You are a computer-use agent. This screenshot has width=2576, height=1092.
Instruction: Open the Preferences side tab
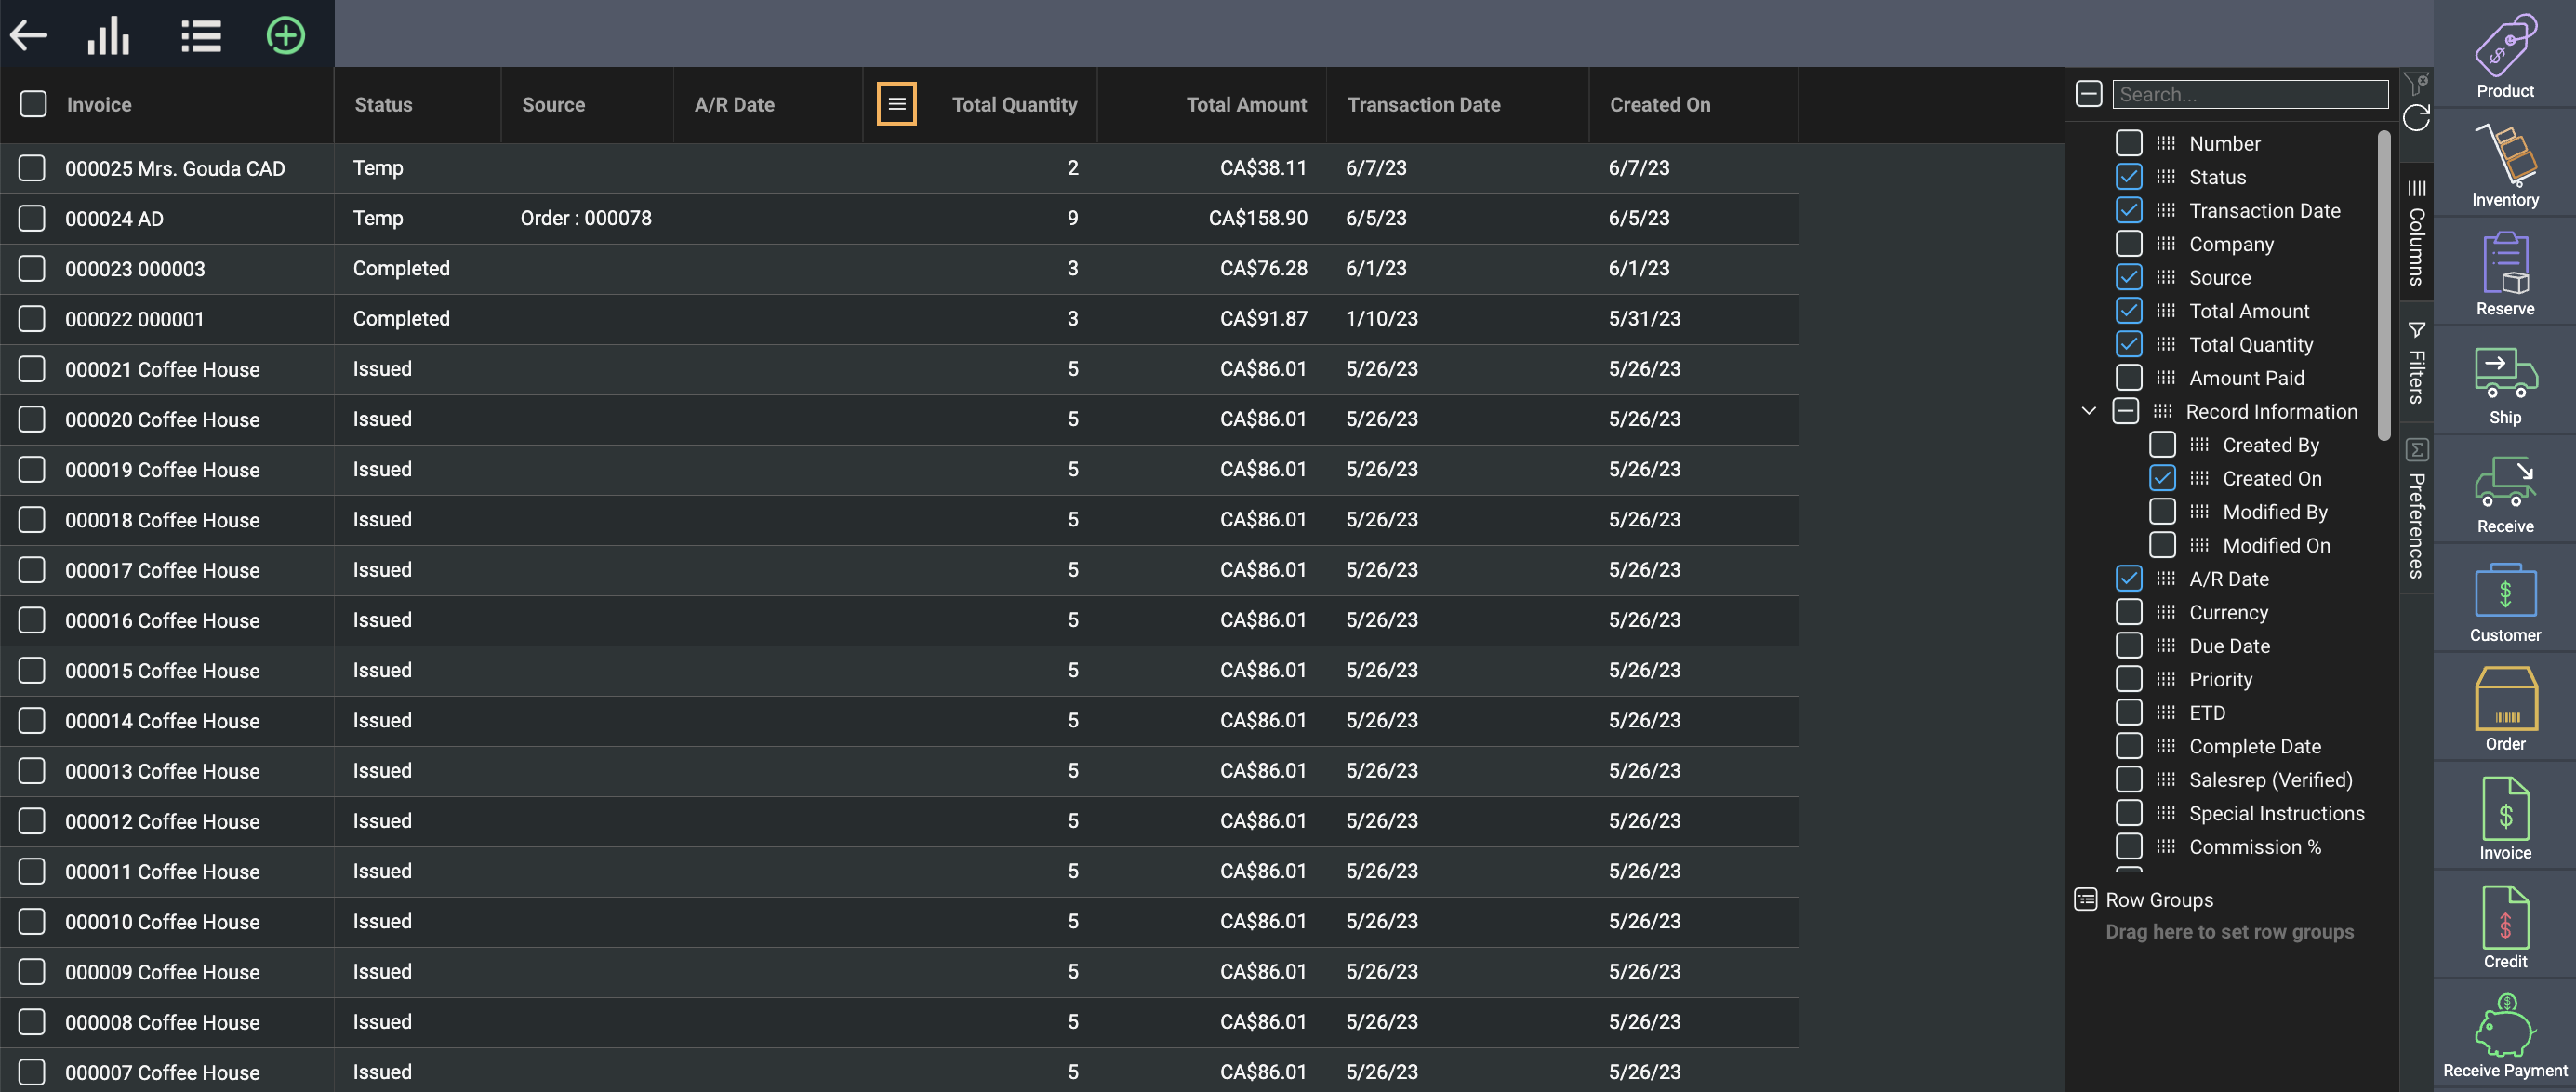(2416, 510)
